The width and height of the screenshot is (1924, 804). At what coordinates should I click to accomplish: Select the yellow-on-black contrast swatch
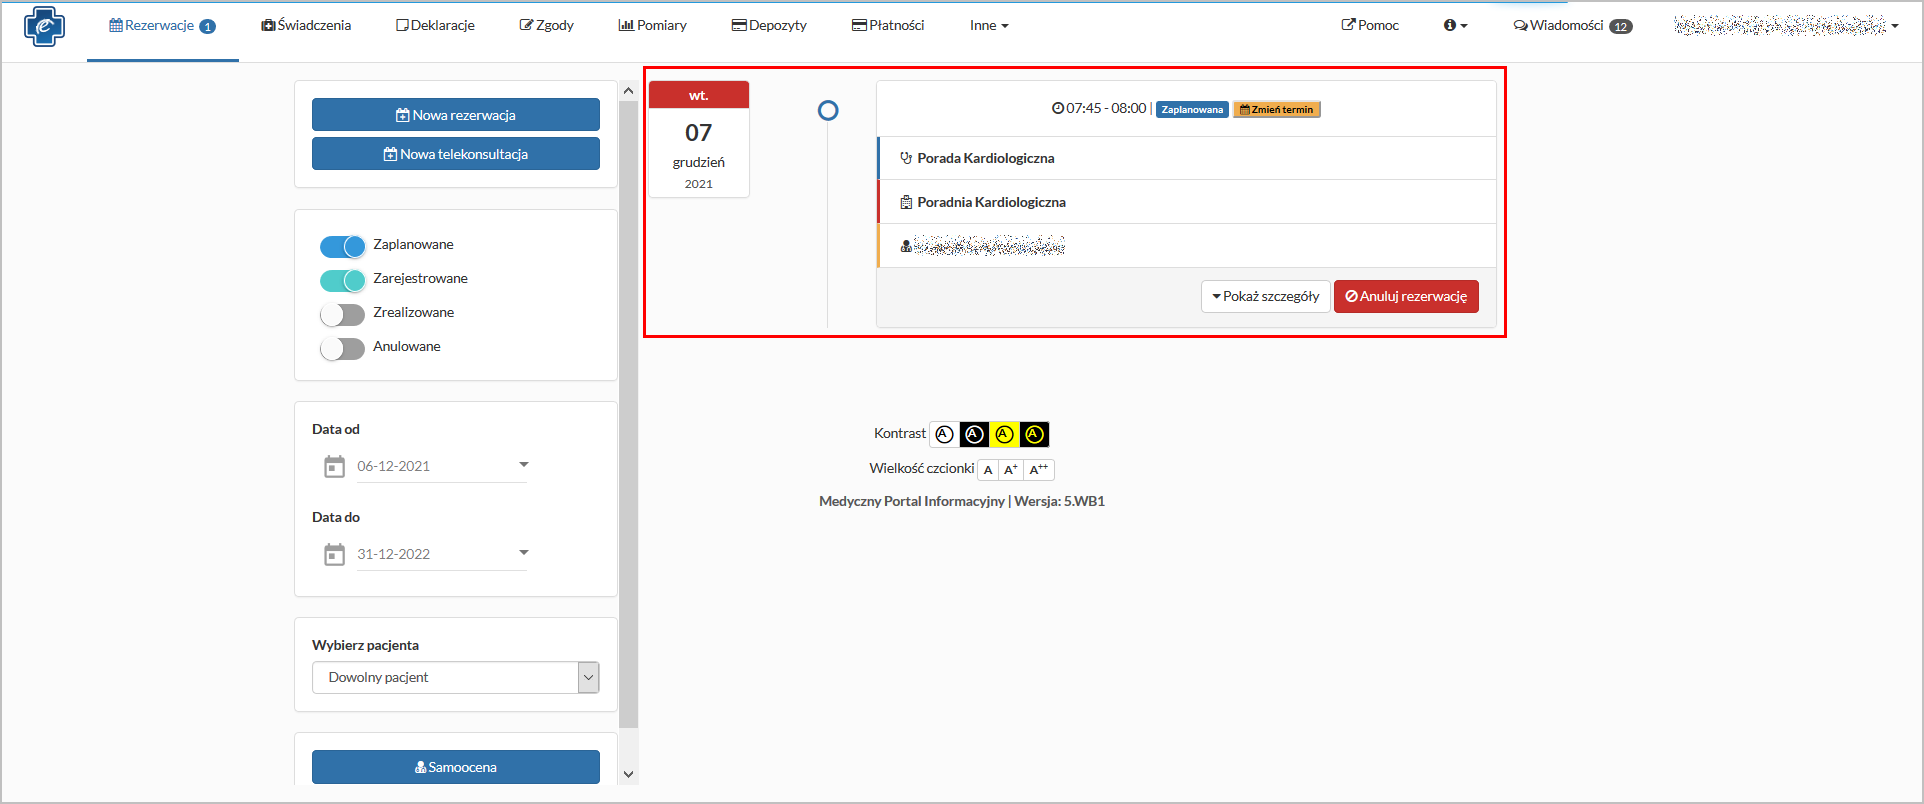click(1034, 434)
